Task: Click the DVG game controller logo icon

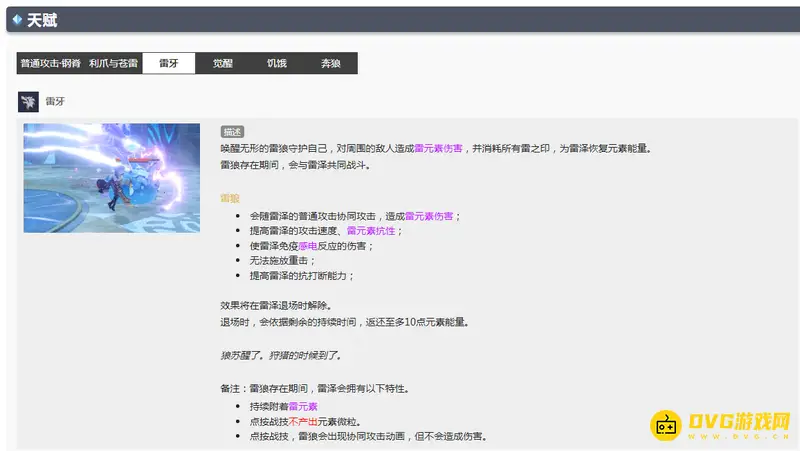Action: click(x=667, y=425)
